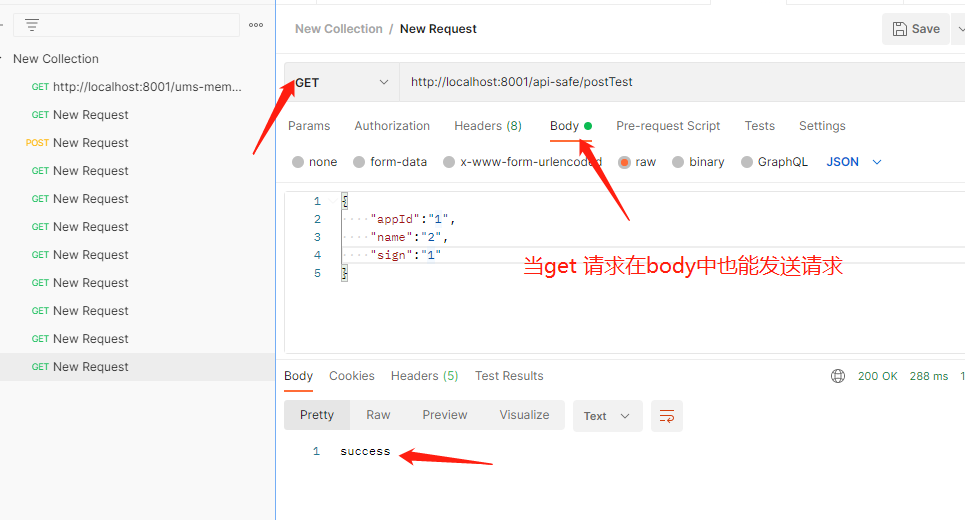Select the binary body radio button

pyautogui.click(x=678, y=162)
